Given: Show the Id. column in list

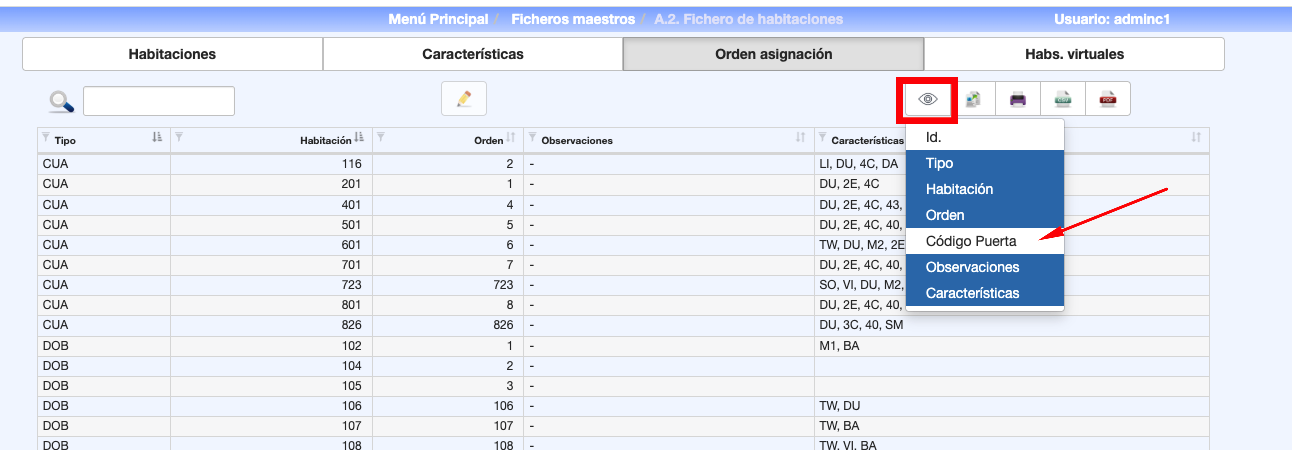Looking at the screenshot, I should pyautogui.click(x=933, y=137).
